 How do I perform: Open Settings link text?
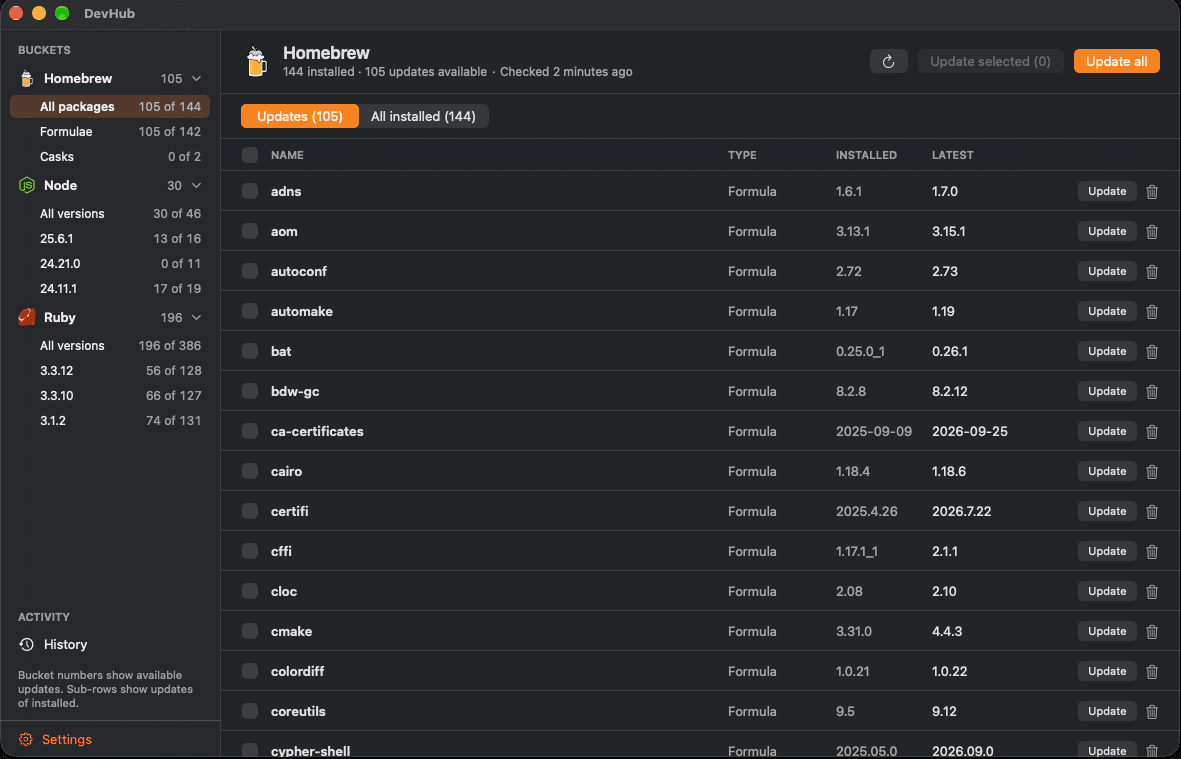click(x=67, y=739)
